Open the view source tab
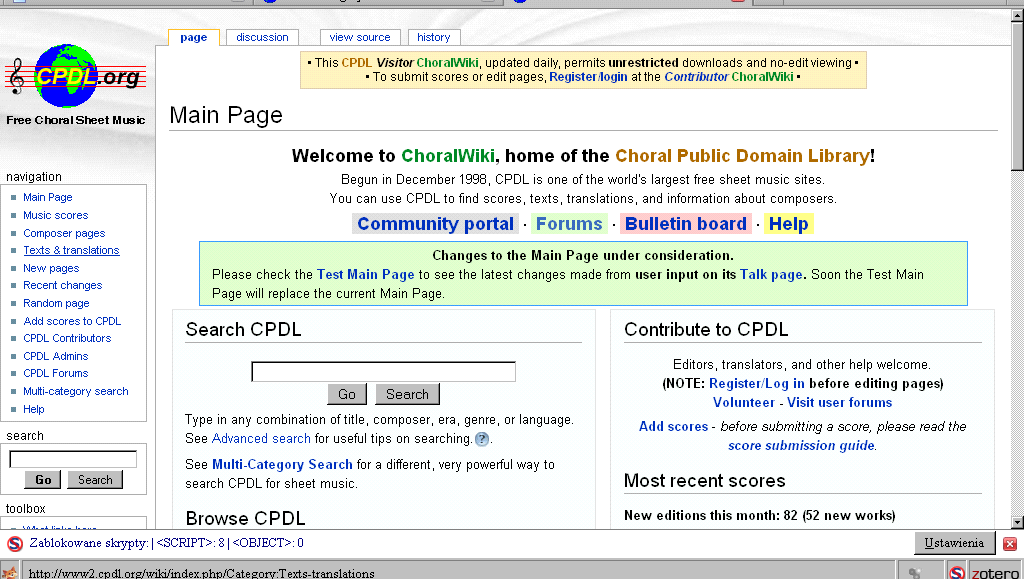The image size is (1024, 579). point(360,37)
